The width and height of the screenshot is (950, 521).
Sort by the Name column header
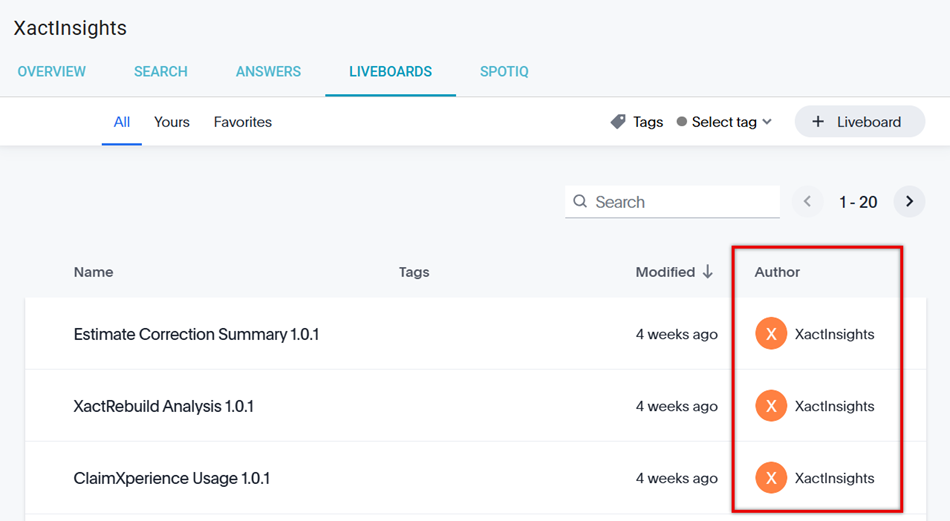coord(94,272)
